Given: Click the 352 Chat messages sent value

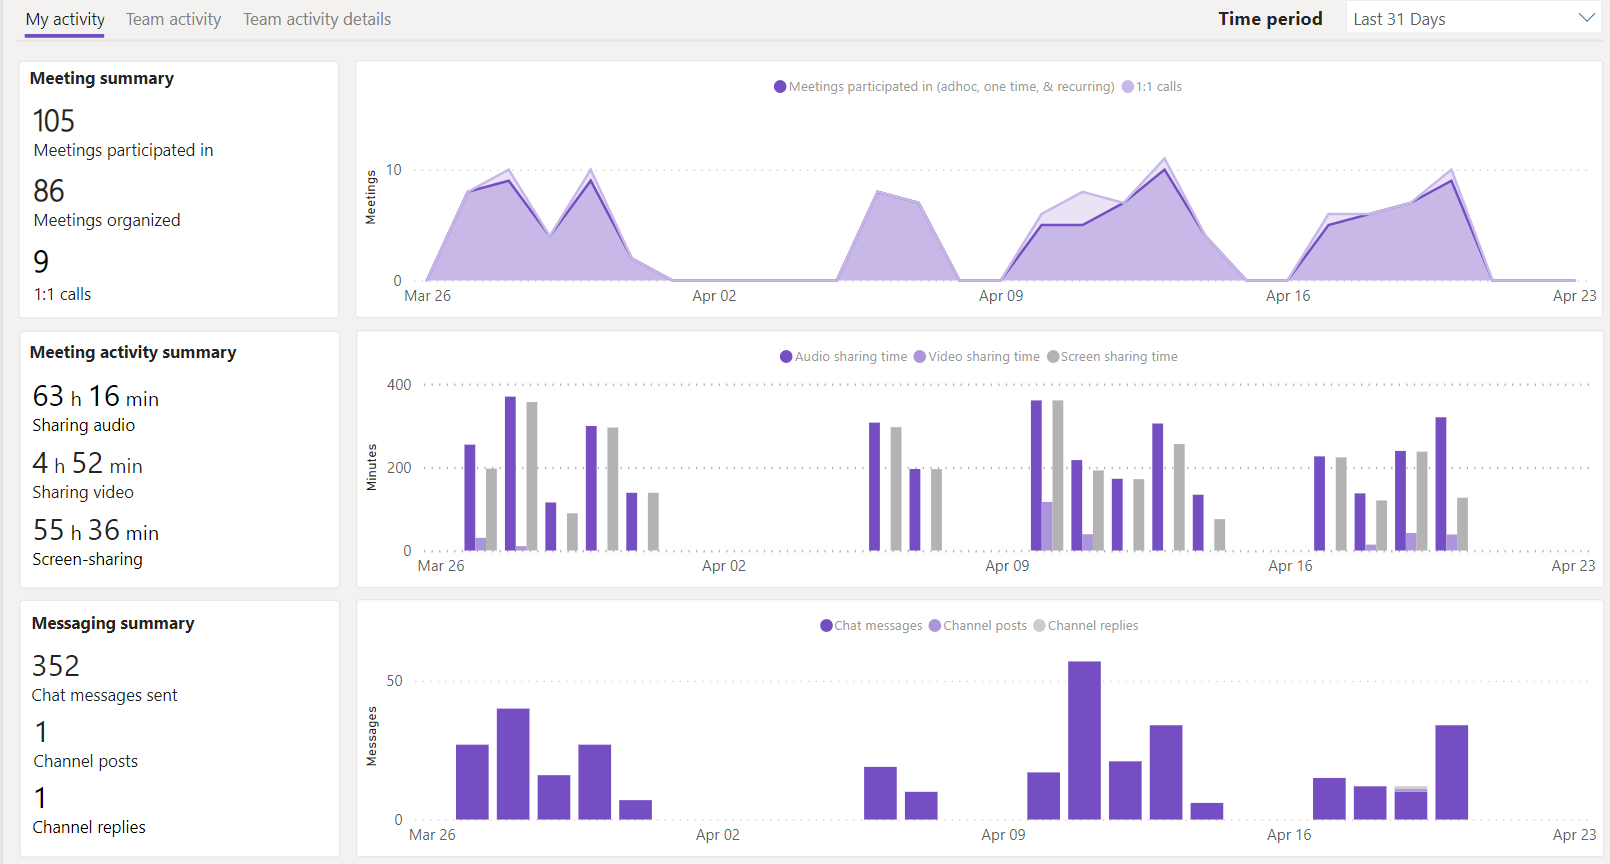Looking at the screenshot, I should click(56, 666).
